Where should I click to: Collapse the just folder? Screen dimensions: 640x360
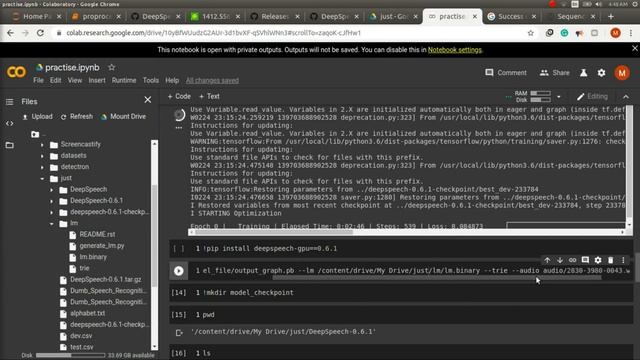[x=42, y=178]
